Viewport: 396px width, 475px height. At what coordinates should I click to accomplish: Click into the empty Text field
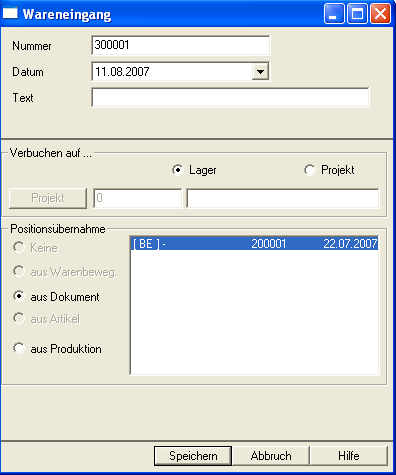(230, 98)
